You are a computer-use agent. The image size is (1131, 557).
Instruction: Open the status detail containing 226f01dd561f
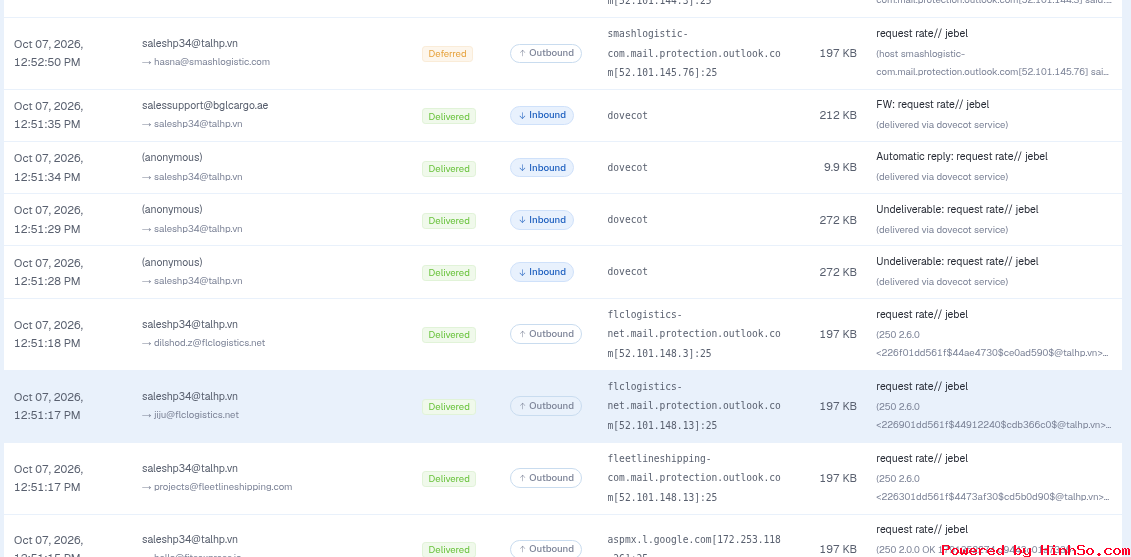click(x=993, y=343)
